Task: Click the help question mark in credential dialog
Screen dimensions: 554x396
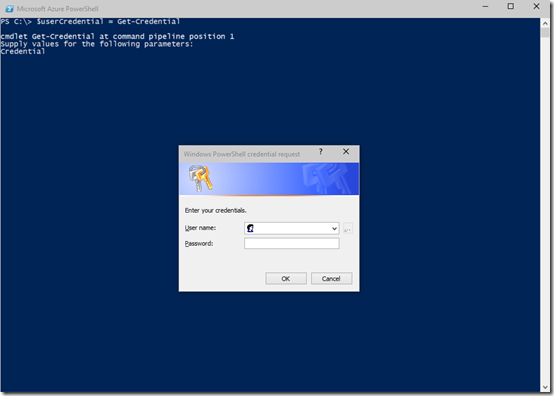Action: (320, 152)
